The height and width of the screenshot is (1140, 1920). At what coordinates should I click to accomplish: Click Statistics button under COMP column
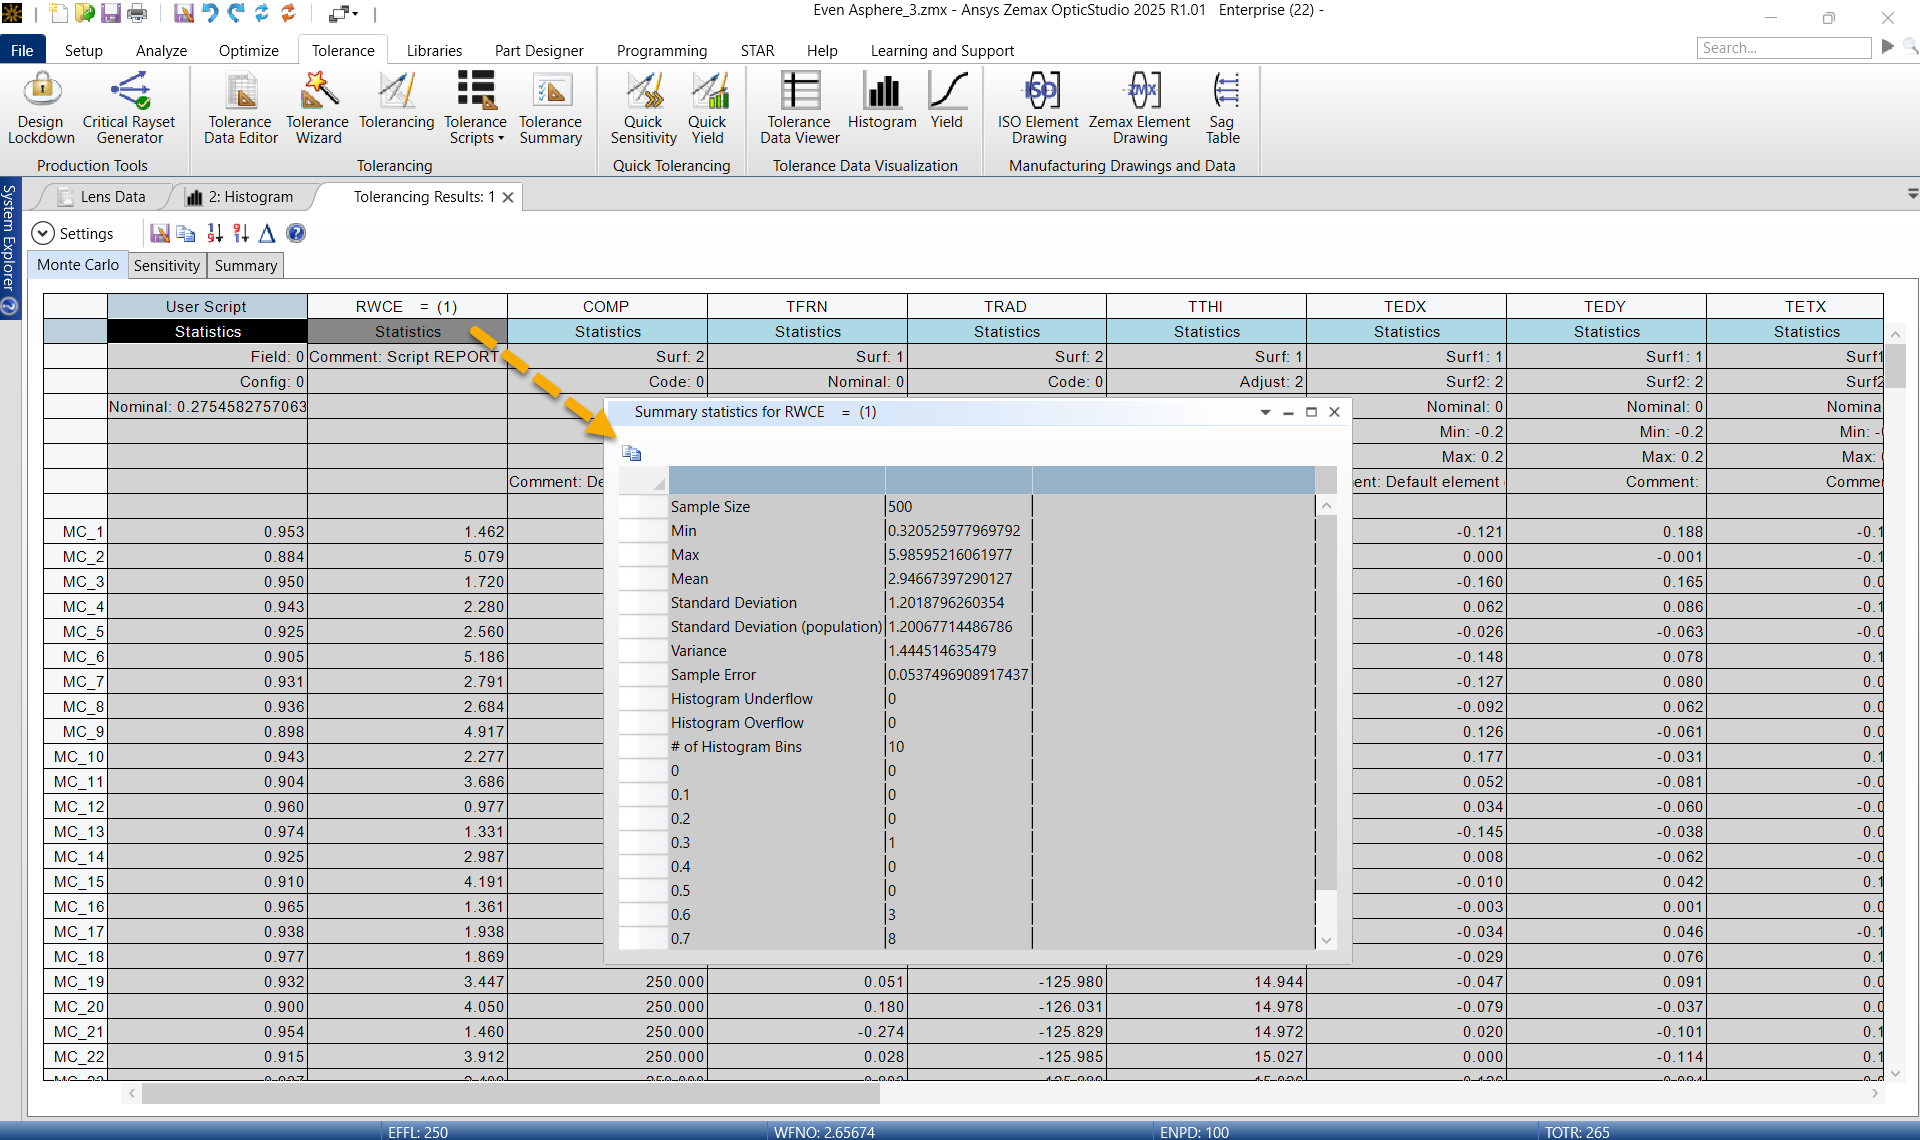tap(607, 331)
